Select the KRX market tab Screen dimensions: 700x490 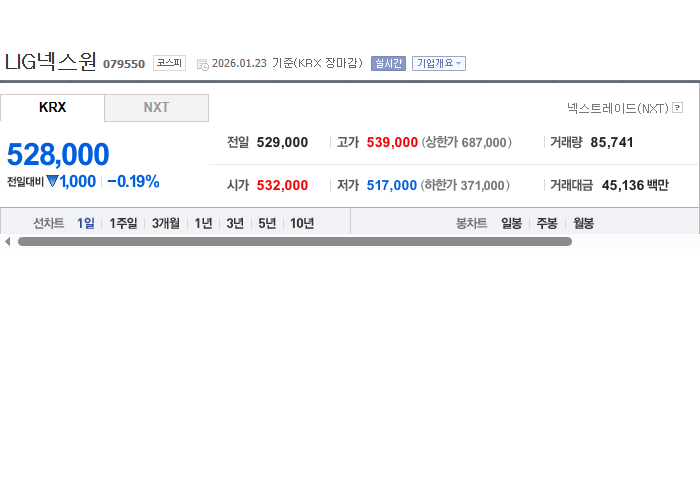pyautogui.click(x=52, y=108)
